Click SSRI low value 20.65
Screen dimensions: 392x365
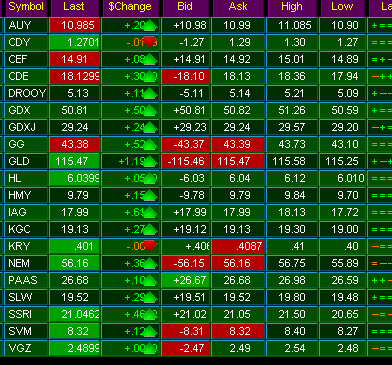342,314
